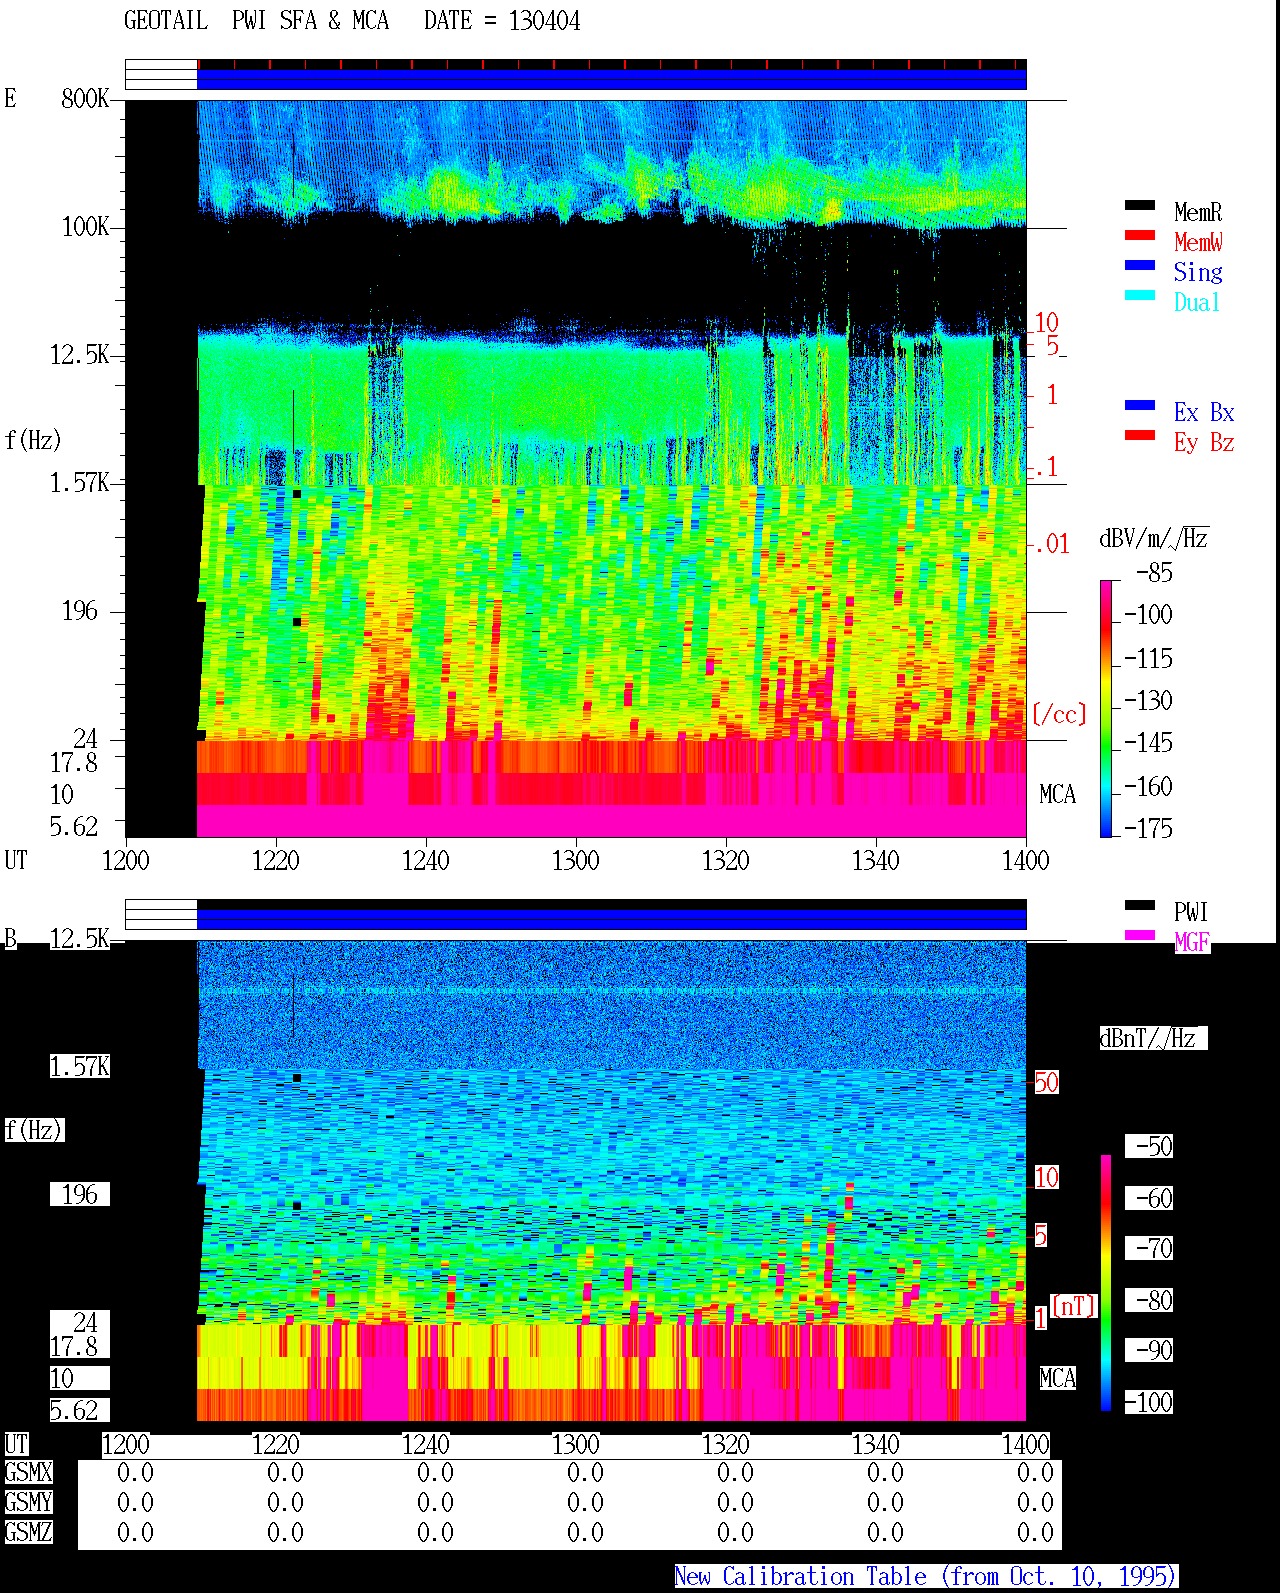Click the 1340 UT tick on magnetic plot
Image resolution: width=1280 pixels, height=1593 pixels.
pyautogui.click(x=876, y=1445)
